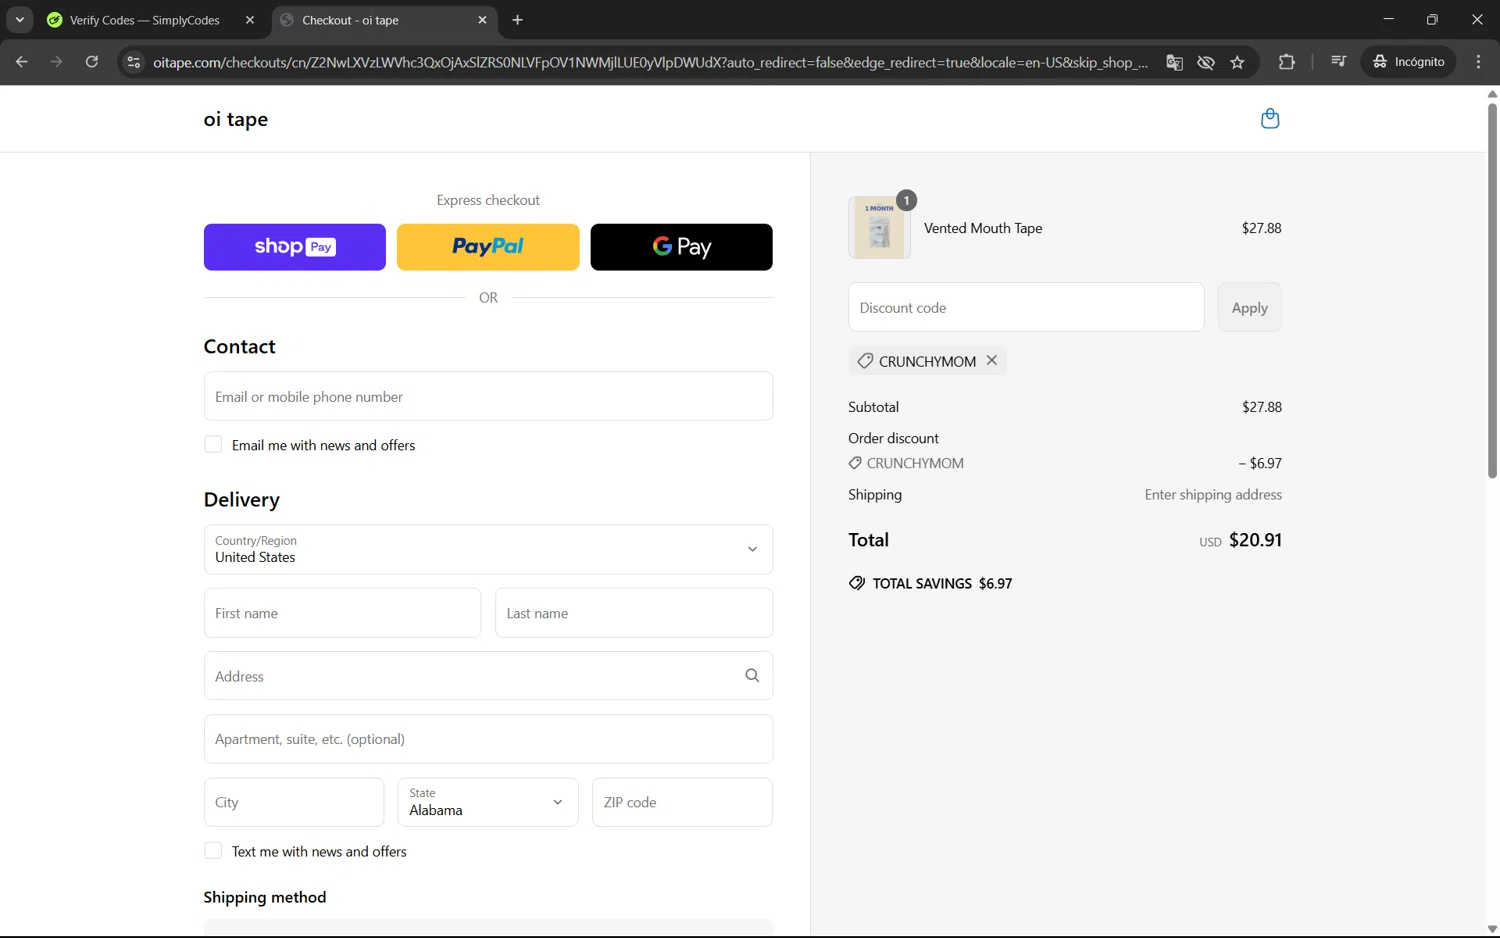Click the First name field
This screenshot has width=1500, height=938.
click(x=342, y=613)
